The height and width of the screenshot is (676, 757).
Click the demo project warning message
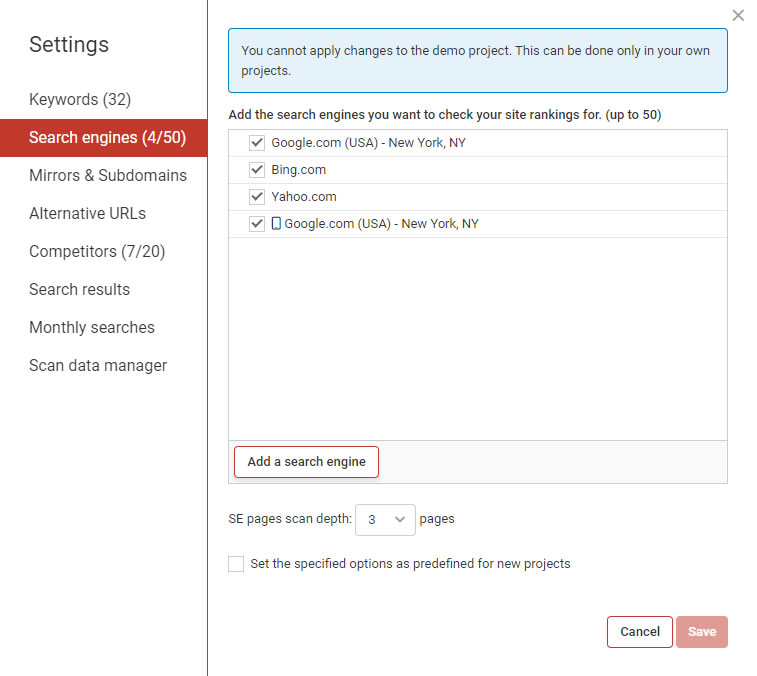coord(478,60)
